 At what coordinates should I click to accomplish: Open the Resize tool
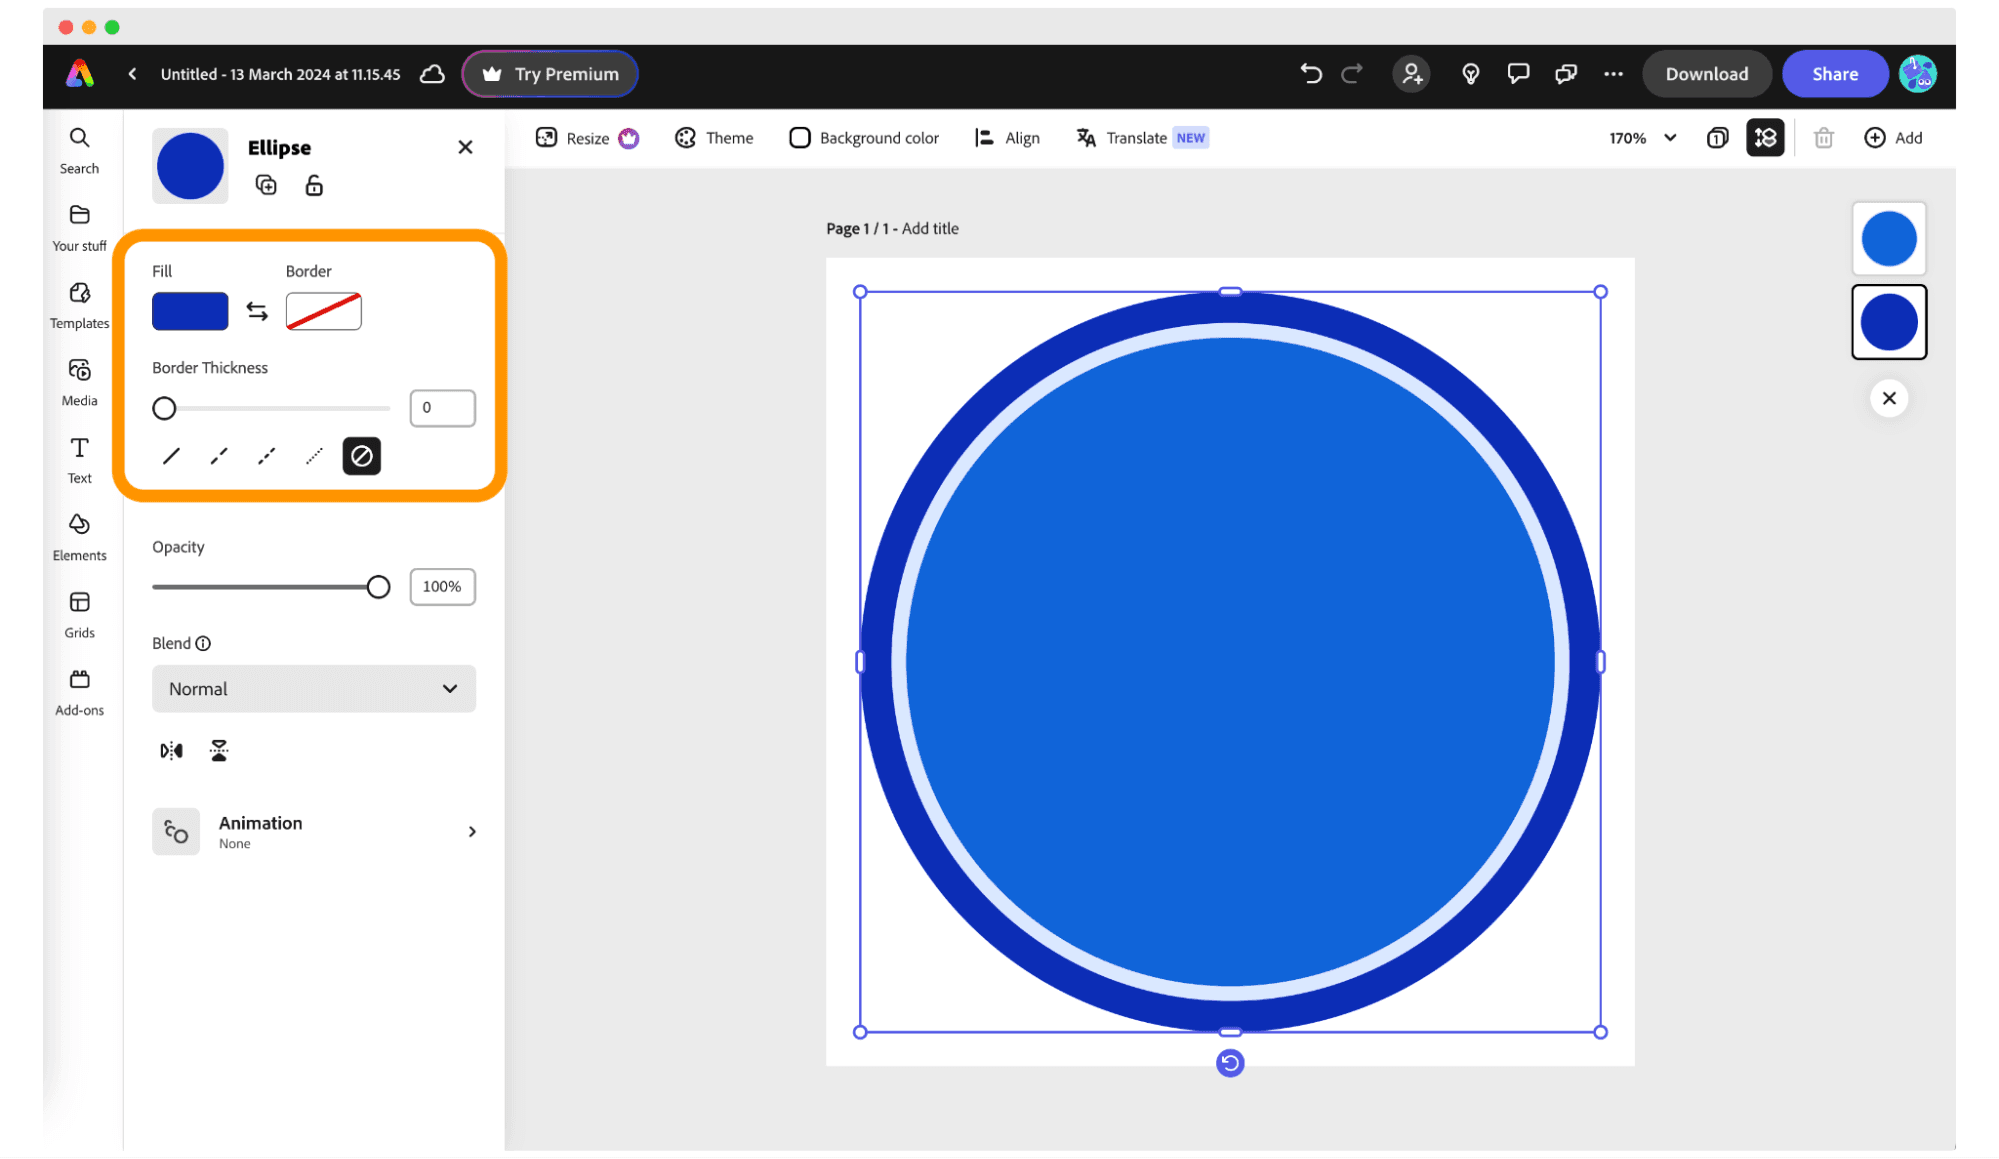point(587,138)
